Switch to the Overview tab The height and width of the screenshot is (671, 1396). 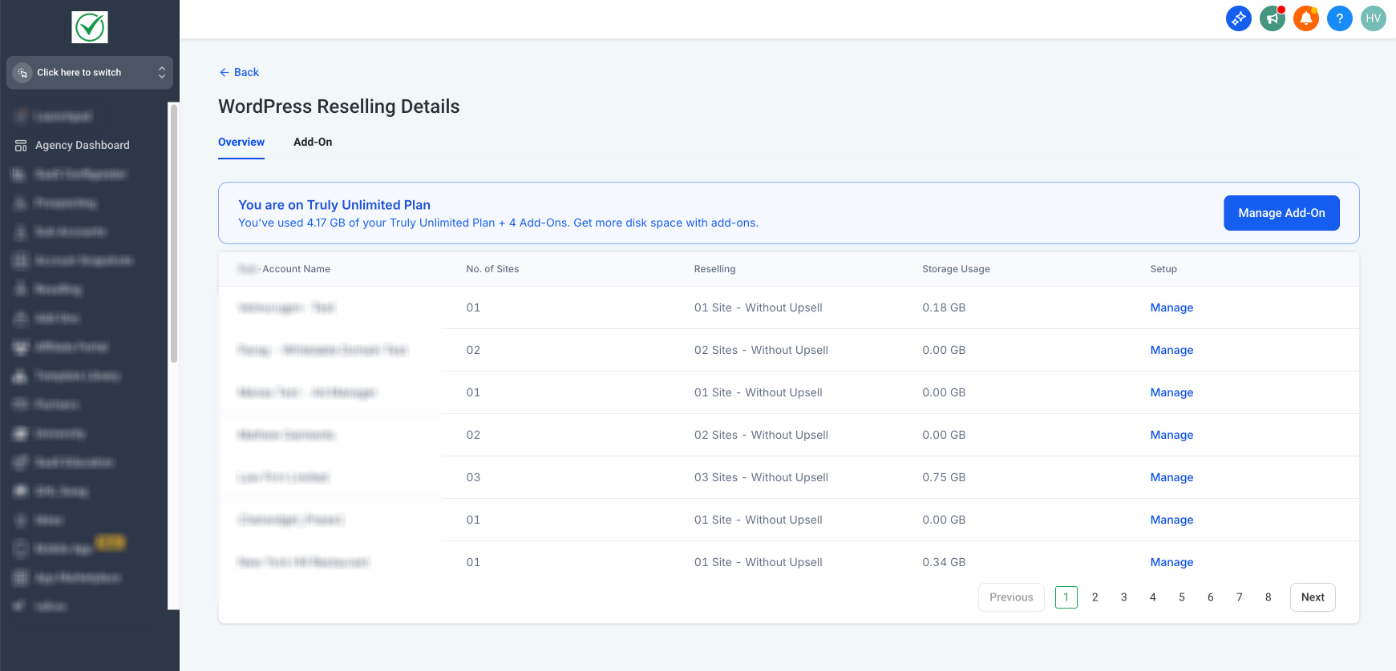pyautogui.click(x=241, y=142)
